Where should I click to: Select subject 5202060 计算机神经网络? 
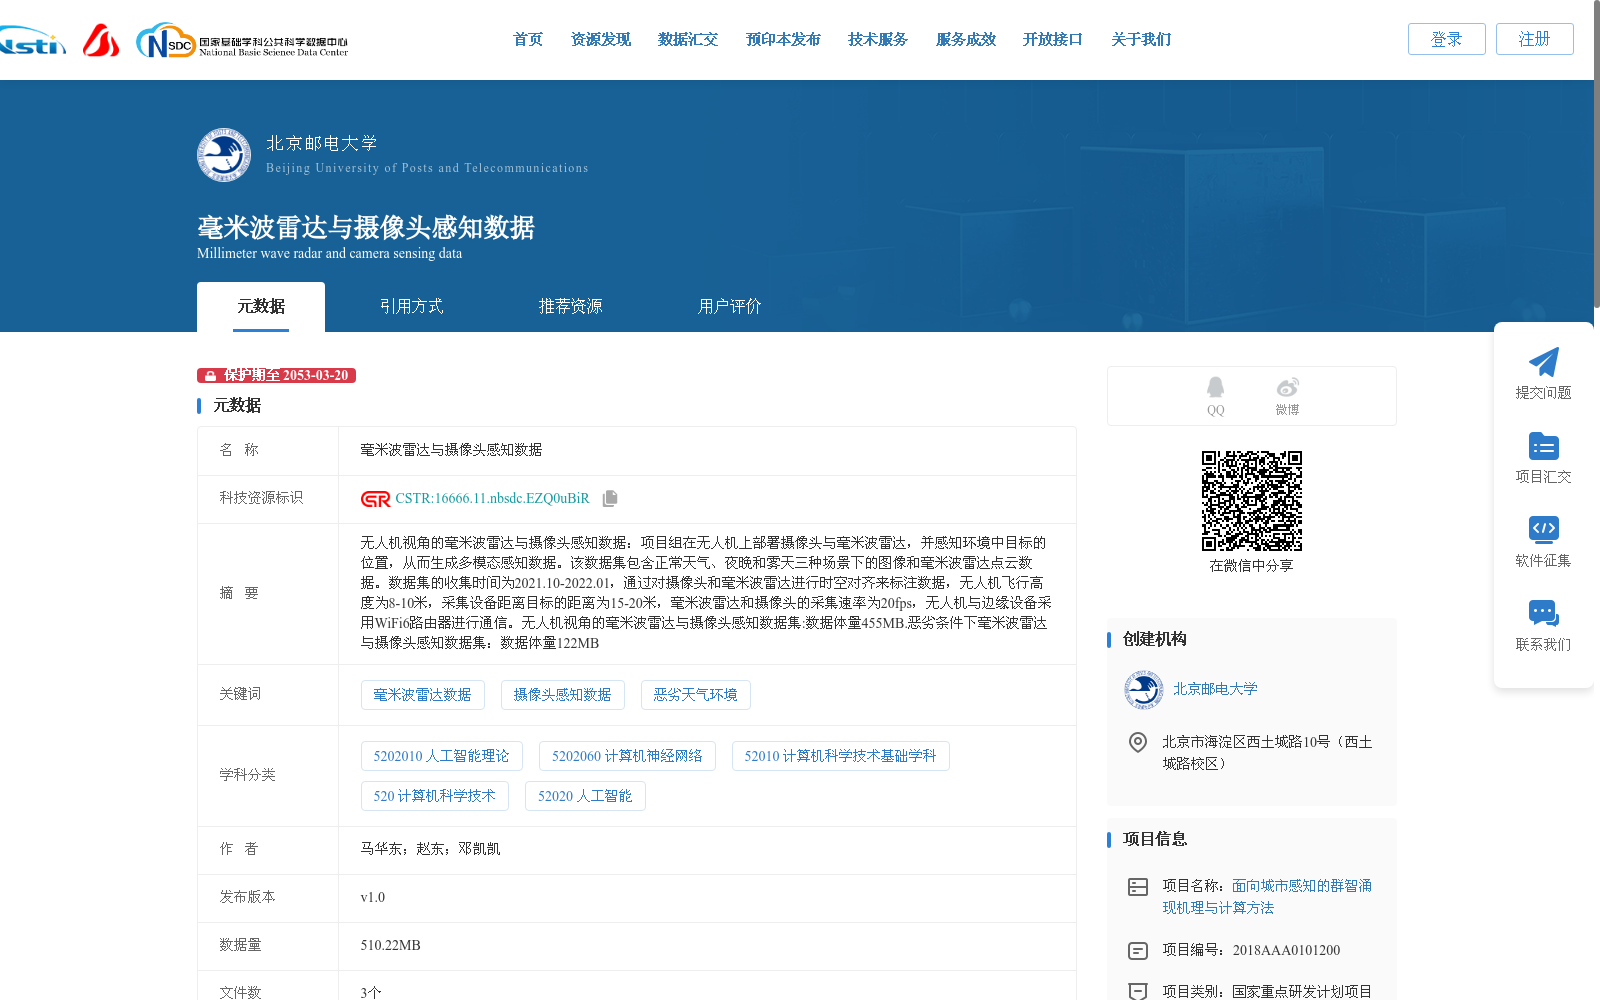(627, 756)
